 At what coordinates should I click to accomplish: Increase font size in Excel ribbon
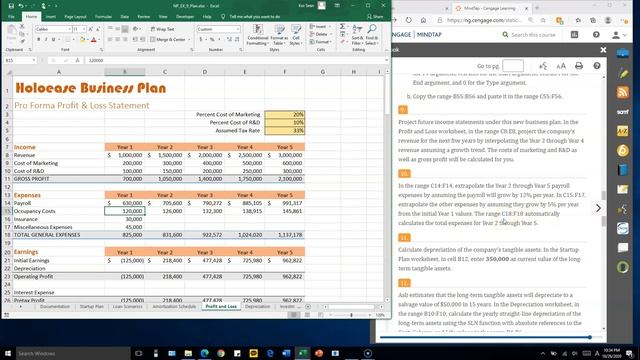click(x=91, y=29)
